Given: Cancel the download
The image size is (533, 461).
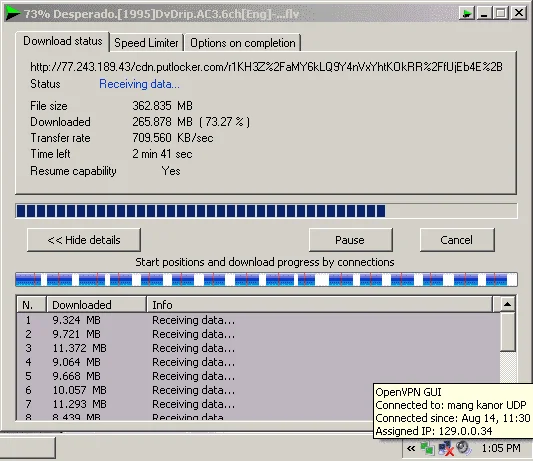Looking at the screenshot, I should (x=457, y=240).
